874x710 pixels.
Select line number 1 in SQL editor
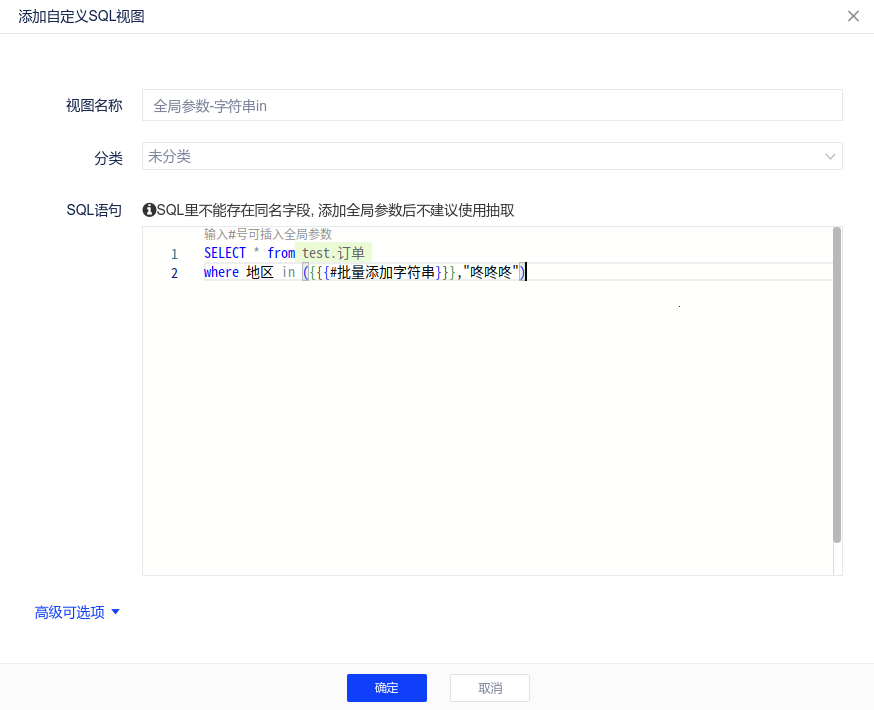point(174,254)
